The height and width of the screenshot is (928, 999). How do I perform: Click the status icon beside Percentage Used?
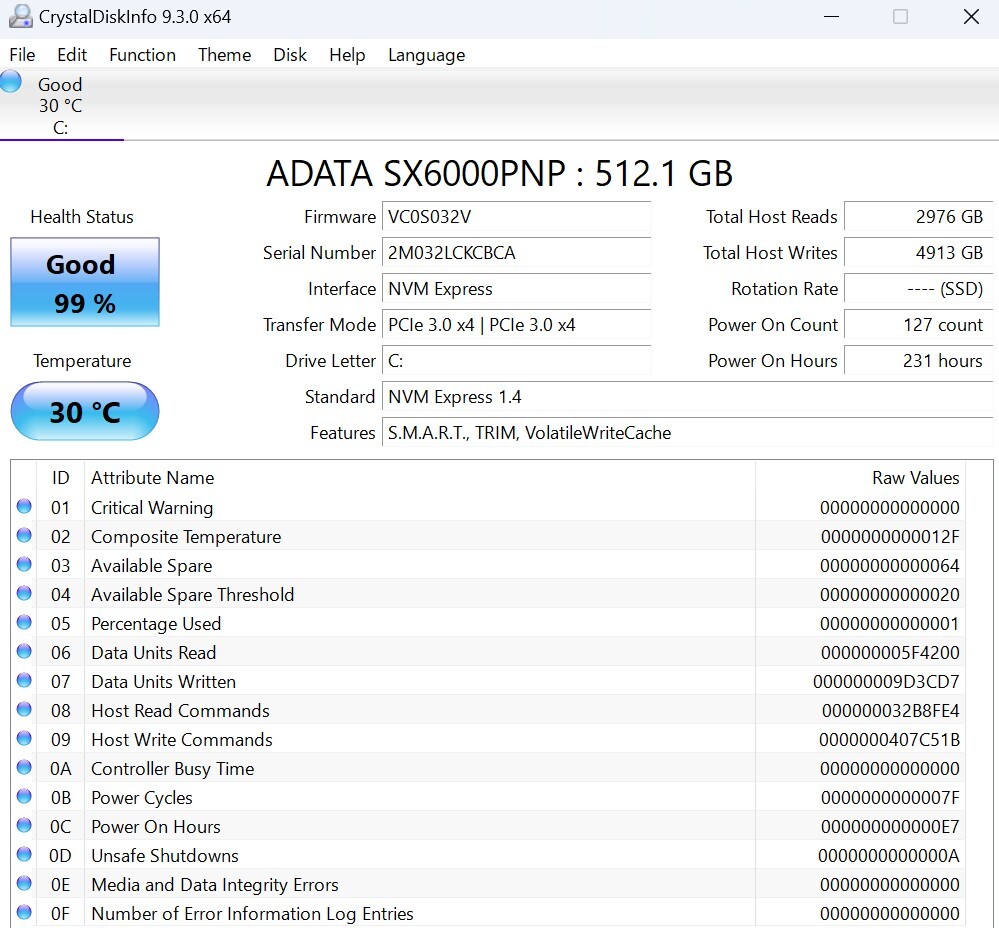click(24, 623)
